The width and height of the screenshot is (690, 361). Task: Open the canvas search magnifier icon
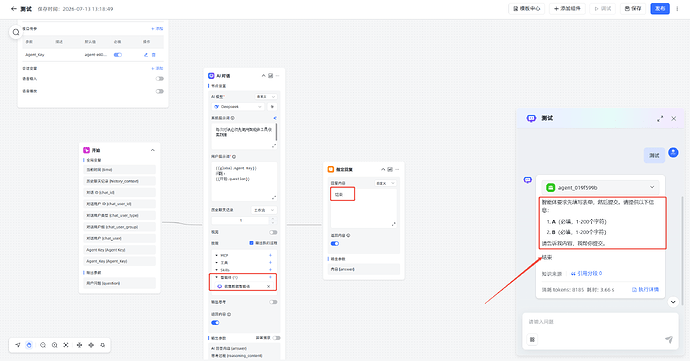click(16, 32)
